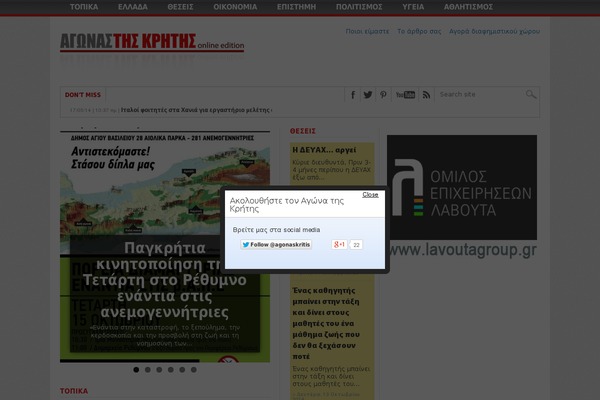Click the ΘΕΣΕΙΣ section heading
Viewport: 600px width, 400px height.
[x=303, y=131]
